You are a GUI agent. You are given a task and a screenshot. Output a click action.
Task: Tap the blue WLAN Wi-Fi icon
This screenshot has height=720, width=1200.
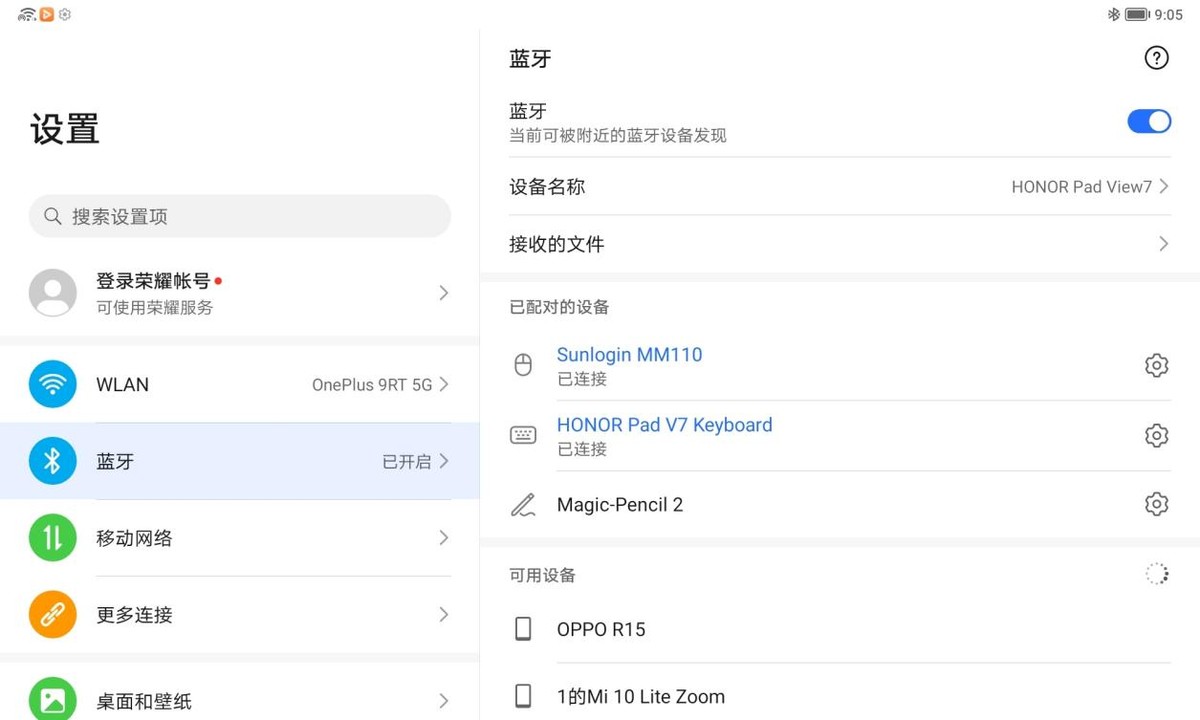(53, 385)
